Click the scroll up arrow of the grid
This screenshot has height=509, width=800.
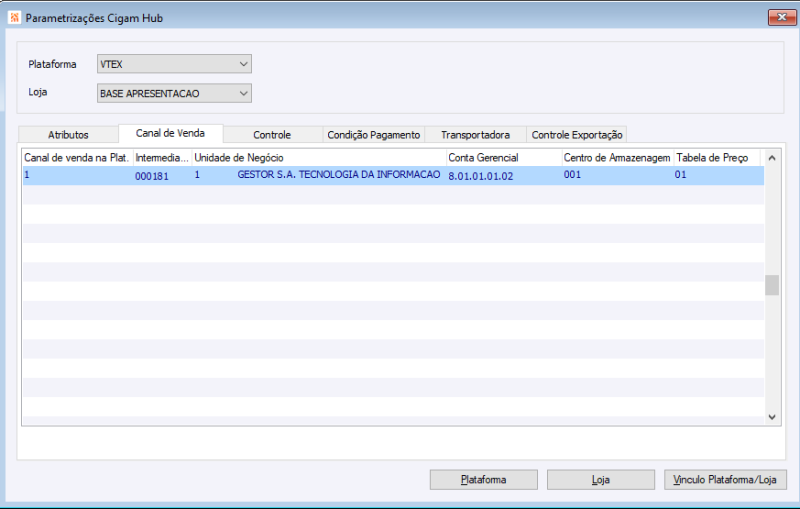pyautogui.click(x=772, y=158)
